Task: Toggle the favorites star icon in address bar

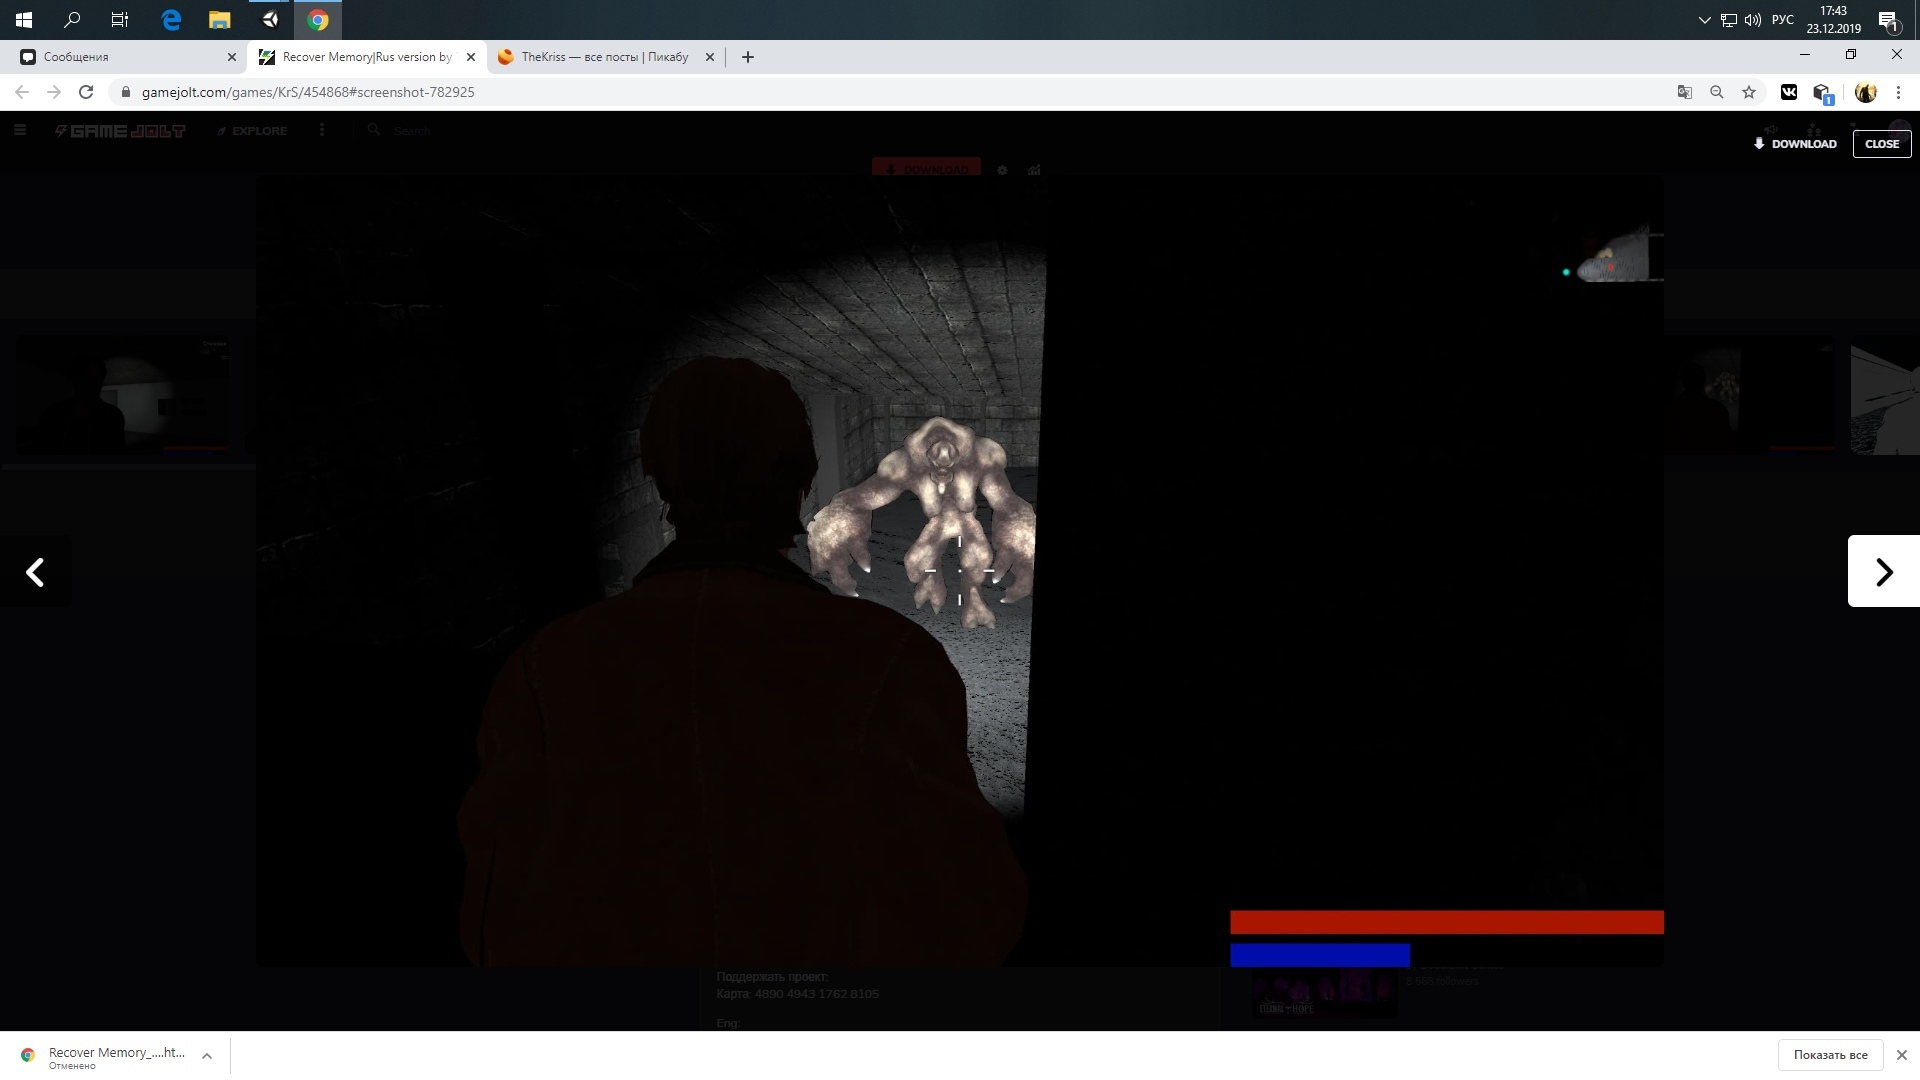Action: click(1749, 92)
